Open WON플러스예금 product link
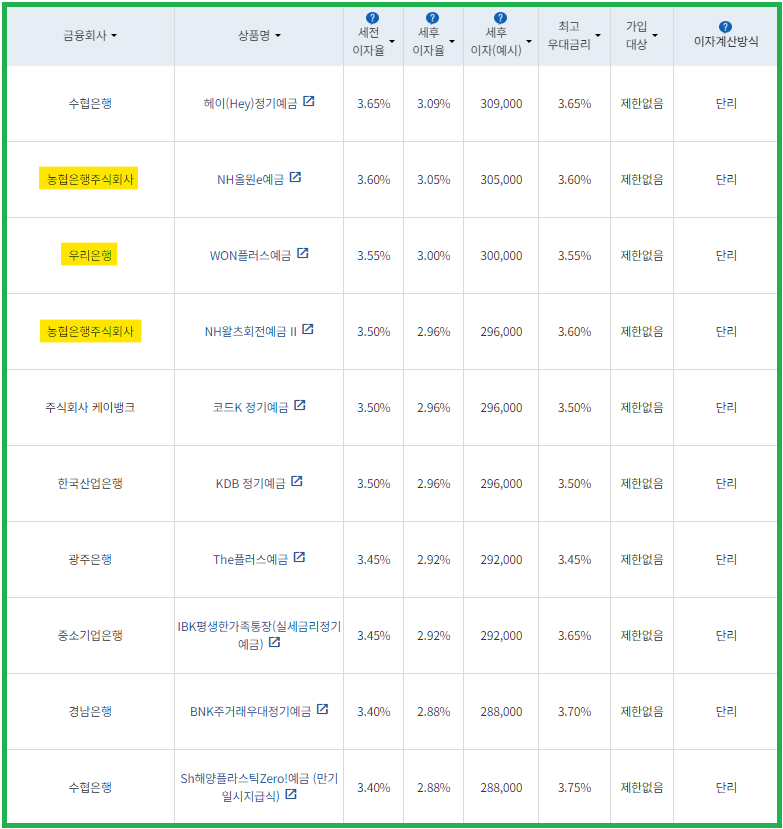 pyautogui.click(x=250, y=256)
